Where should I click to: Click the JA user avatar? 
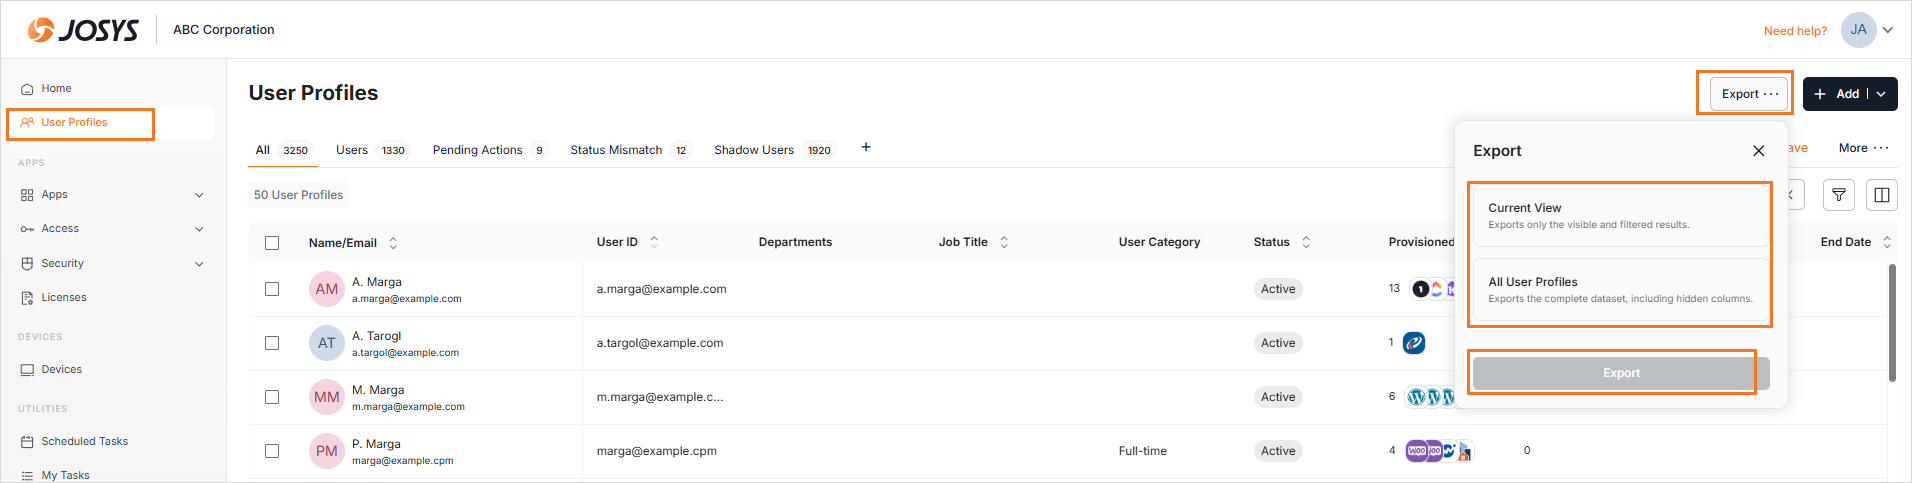[x=1858, y=30]
